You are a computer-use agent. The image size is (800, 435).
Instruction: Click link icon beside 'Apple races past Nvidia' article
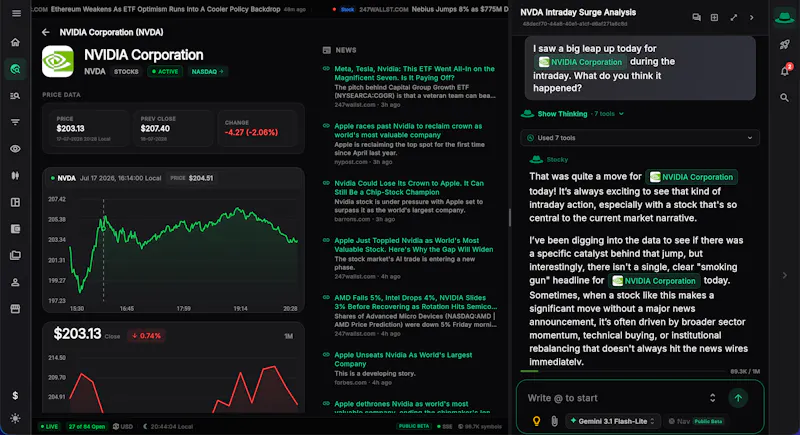coord(326,125)
